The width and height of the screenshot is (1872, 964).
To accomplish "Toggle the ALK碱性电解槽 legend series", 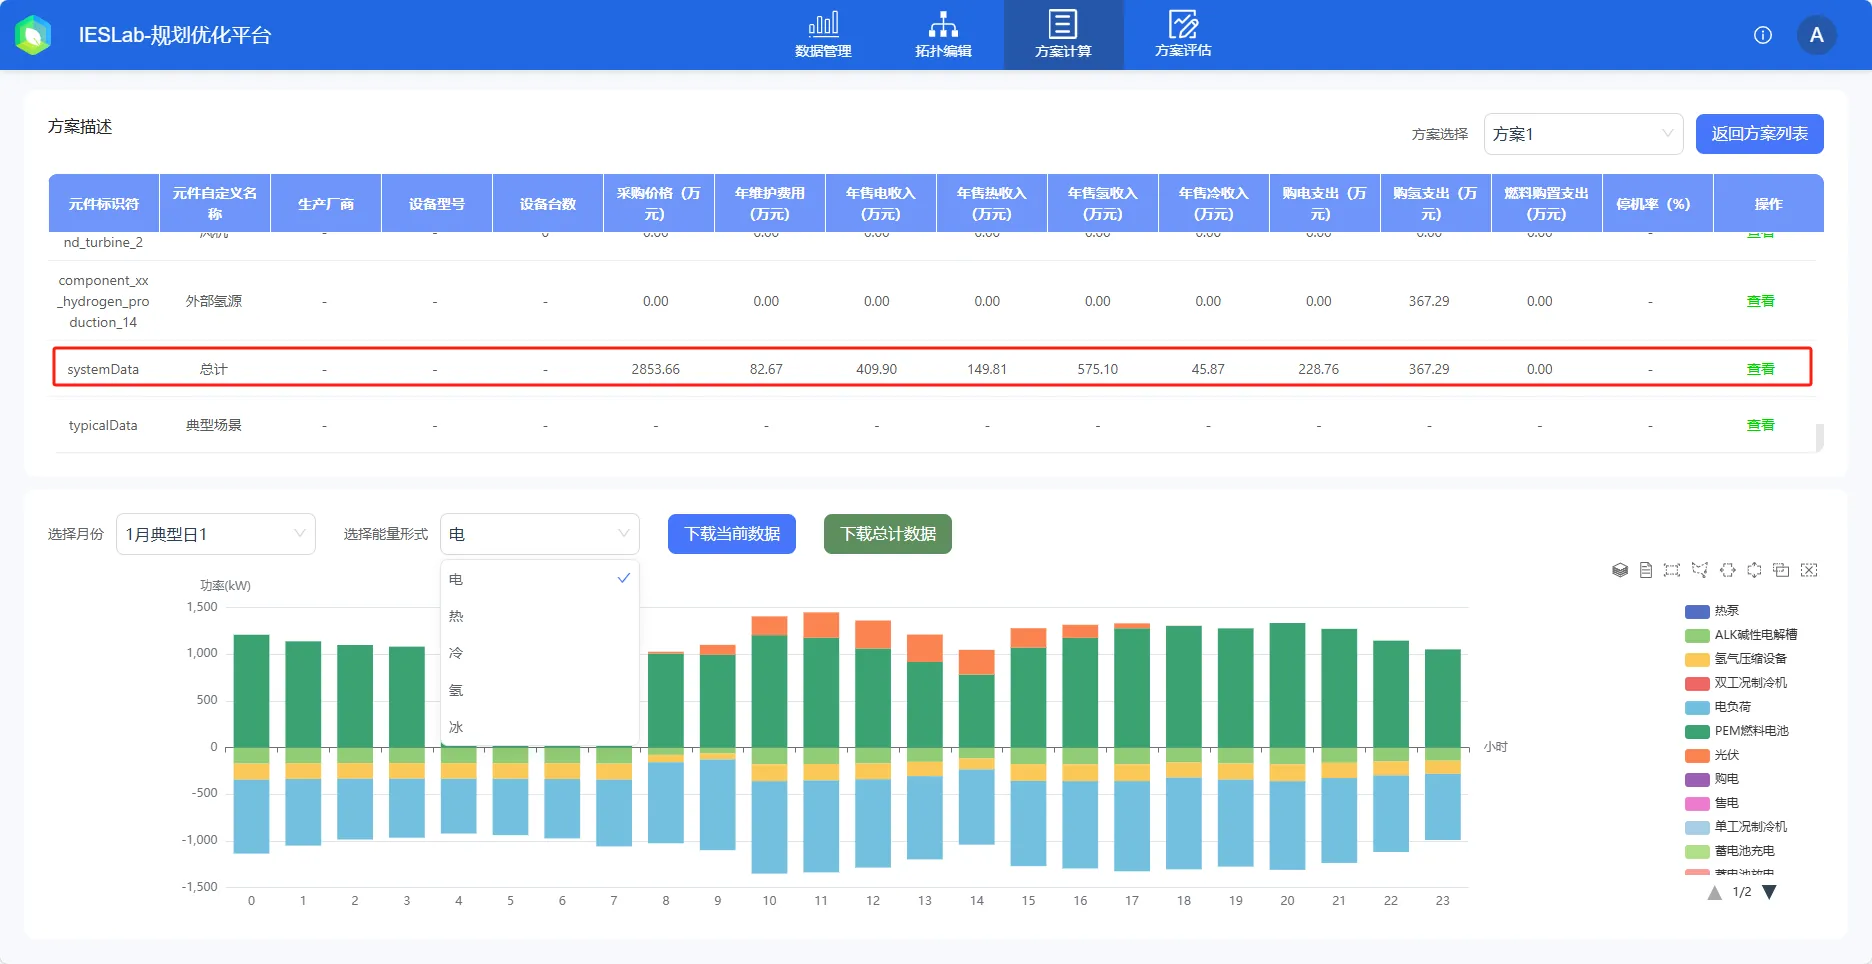I will coord(1741,635).
